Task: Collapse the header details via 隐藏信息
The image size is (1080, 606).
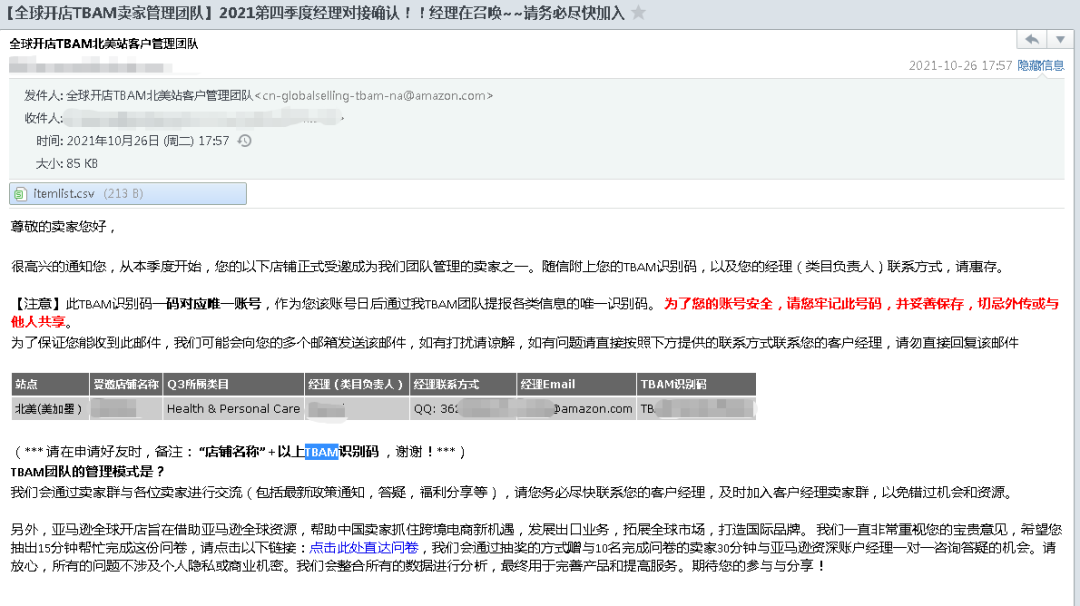Action: 1043,63
